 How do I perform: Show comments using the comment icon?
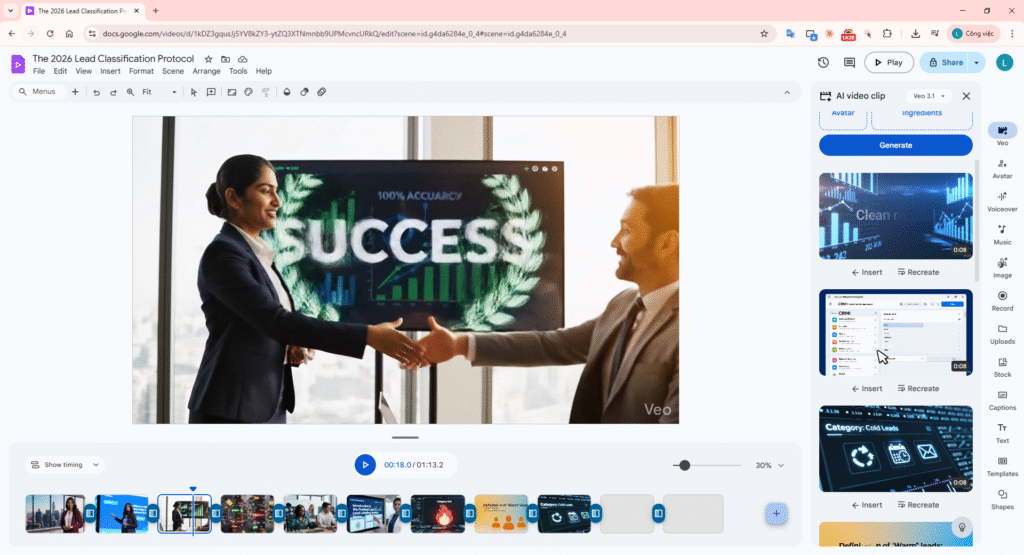pyautogui.click(x=849, y=62)
